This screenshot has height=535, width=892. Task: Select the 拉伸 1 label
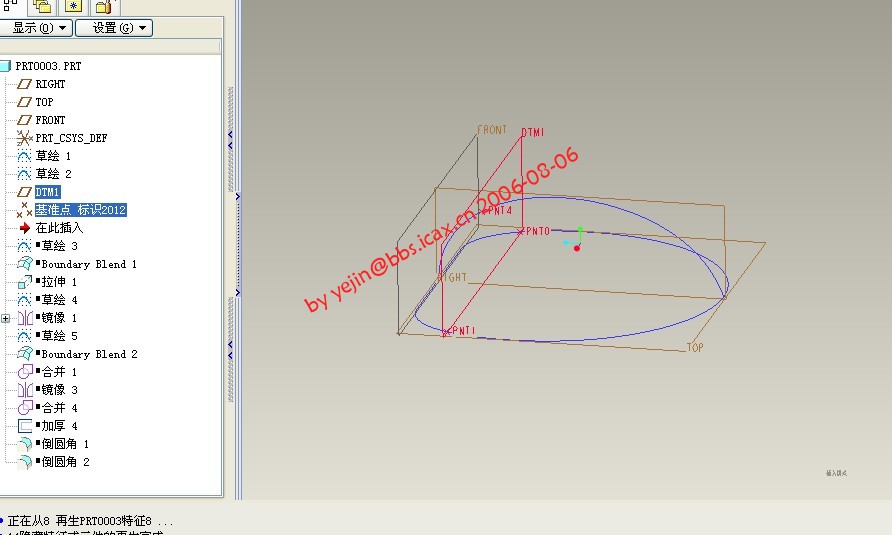tap(59, 282)
